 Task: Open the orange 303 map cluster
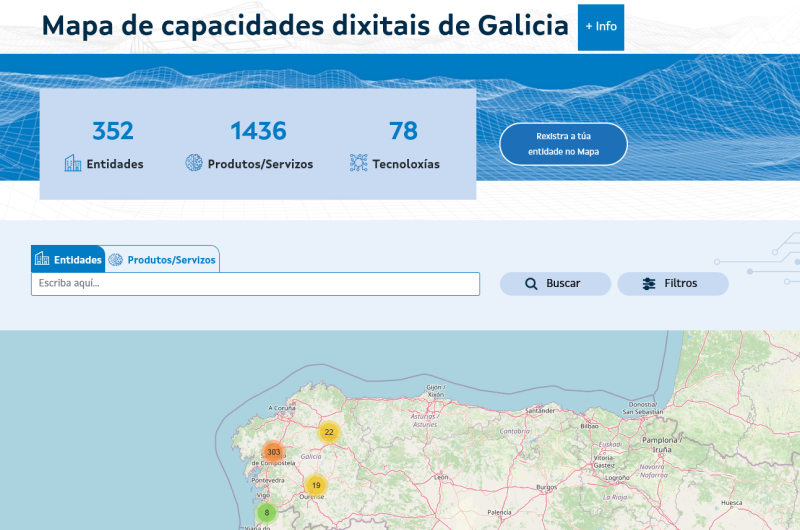click(x=273, y=452)
